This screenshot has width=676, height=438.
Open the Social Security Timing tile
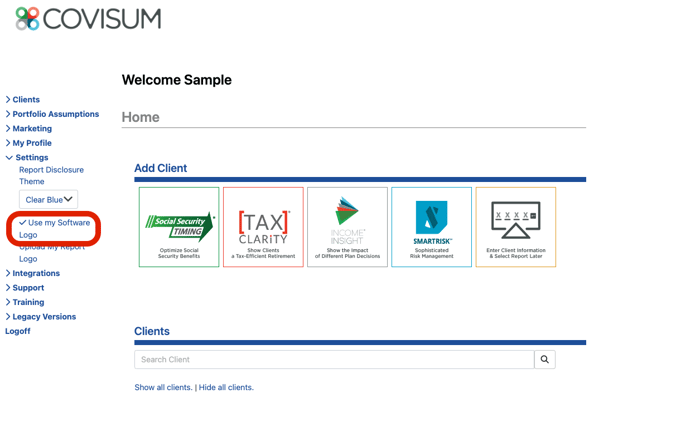pyautogui.click(x=179, y=227)
